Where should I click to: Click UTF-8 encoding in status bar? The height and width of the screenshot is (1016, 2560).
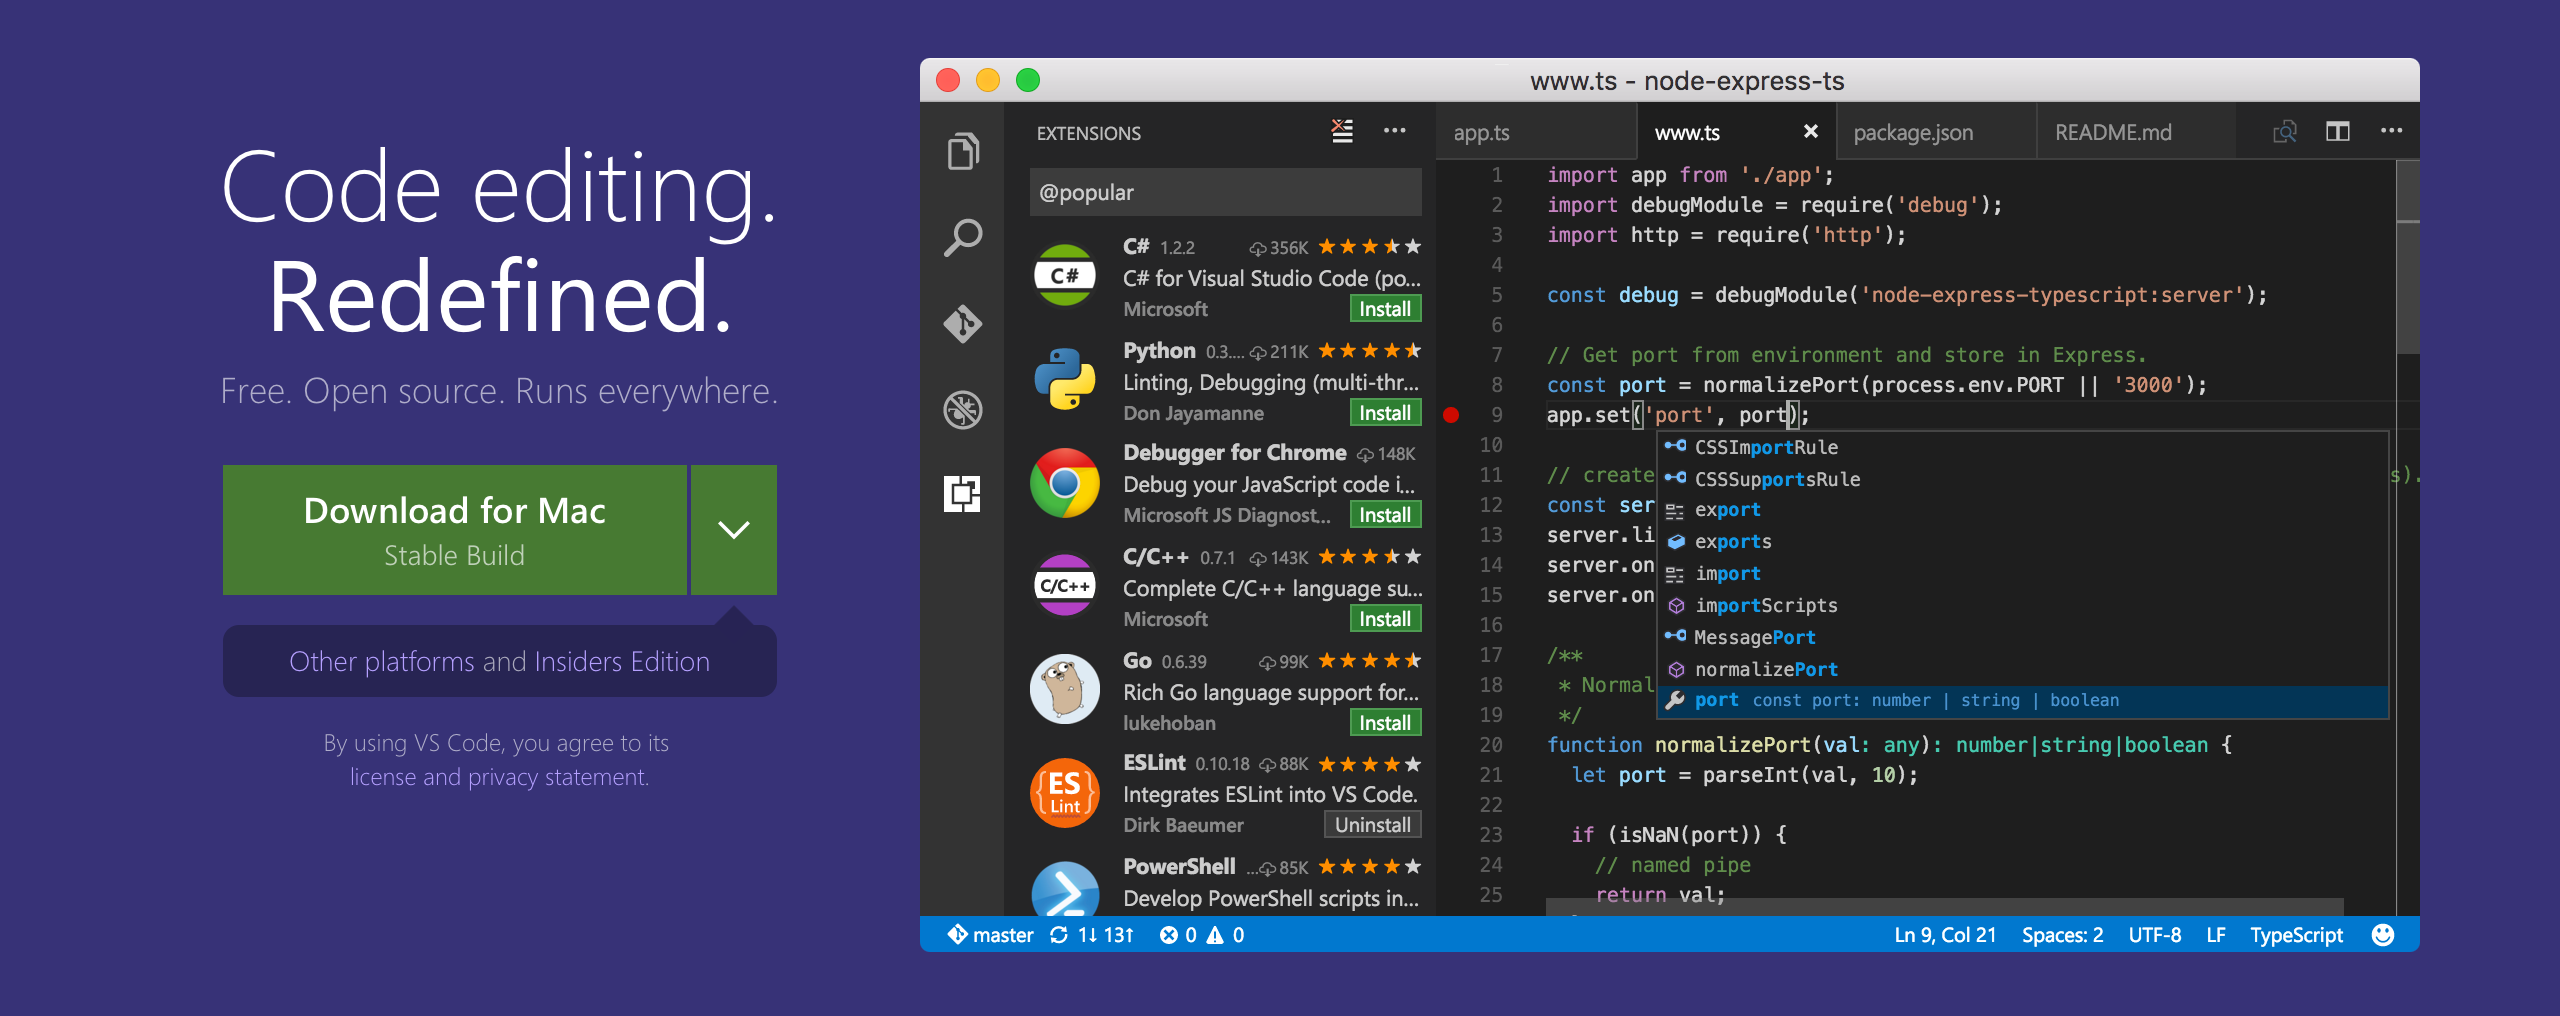(2155, 935)
